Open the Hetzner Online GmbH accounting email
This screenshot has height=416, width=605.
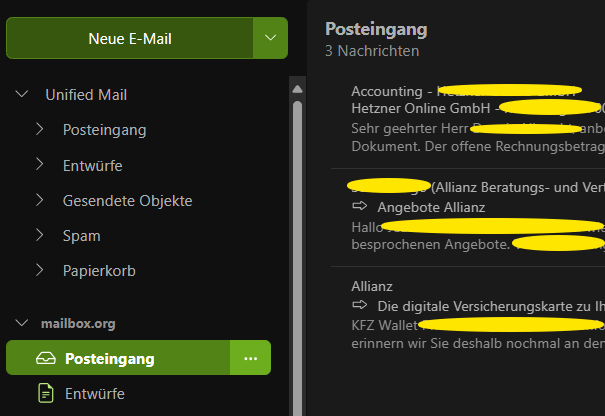[468, 119]
